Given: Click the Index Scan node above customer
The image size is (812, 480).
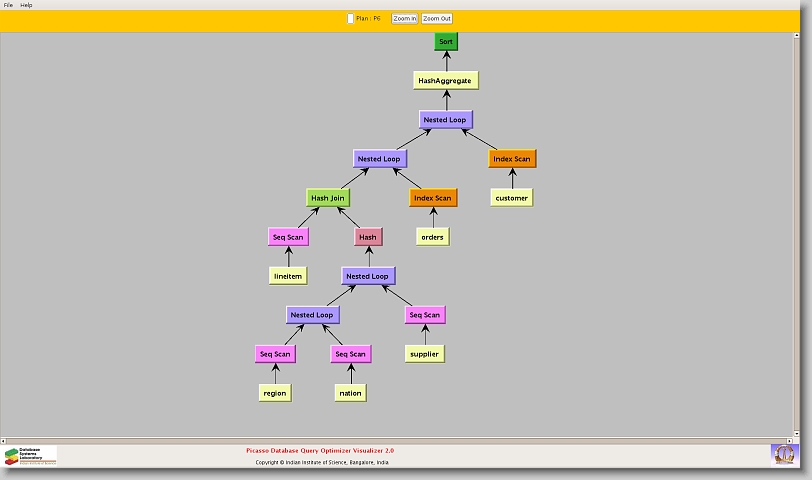Looking at the screenshot, I should point(512,159).
